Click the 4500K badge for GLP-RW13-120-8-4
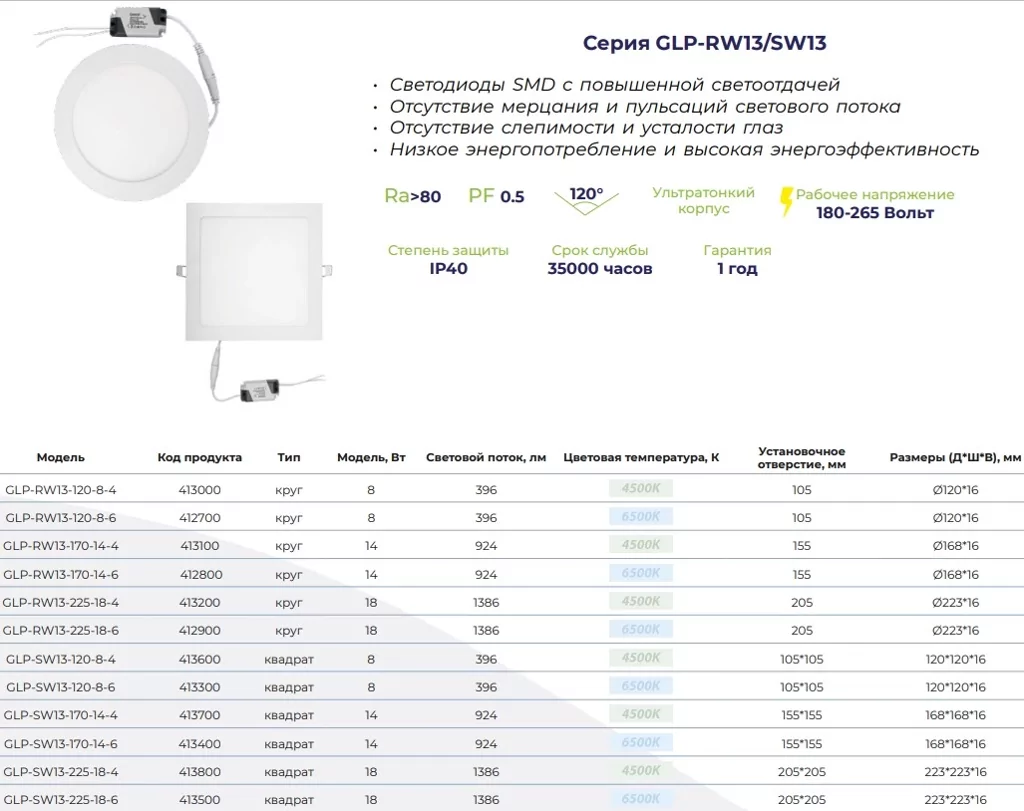This screenshot has width=1024, height=811. 640,489
